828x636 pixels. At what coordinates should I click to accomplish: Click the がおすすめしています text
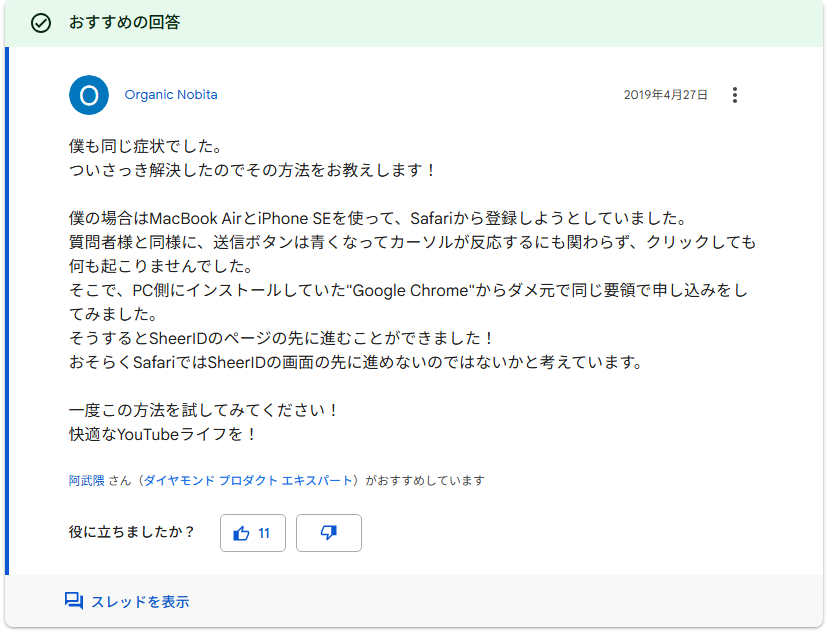(x=425, y=480)
